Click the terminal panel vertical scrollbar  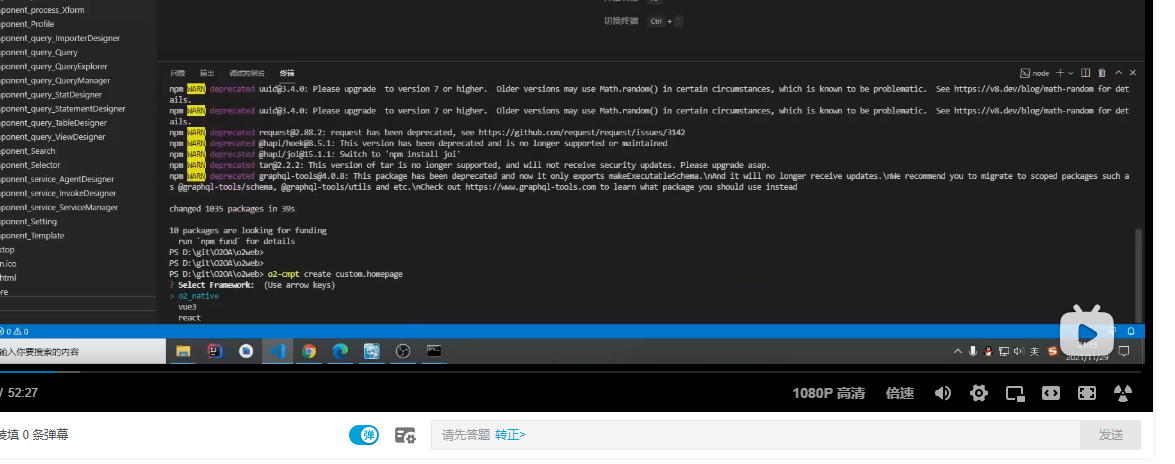[x=1139, y=275]
